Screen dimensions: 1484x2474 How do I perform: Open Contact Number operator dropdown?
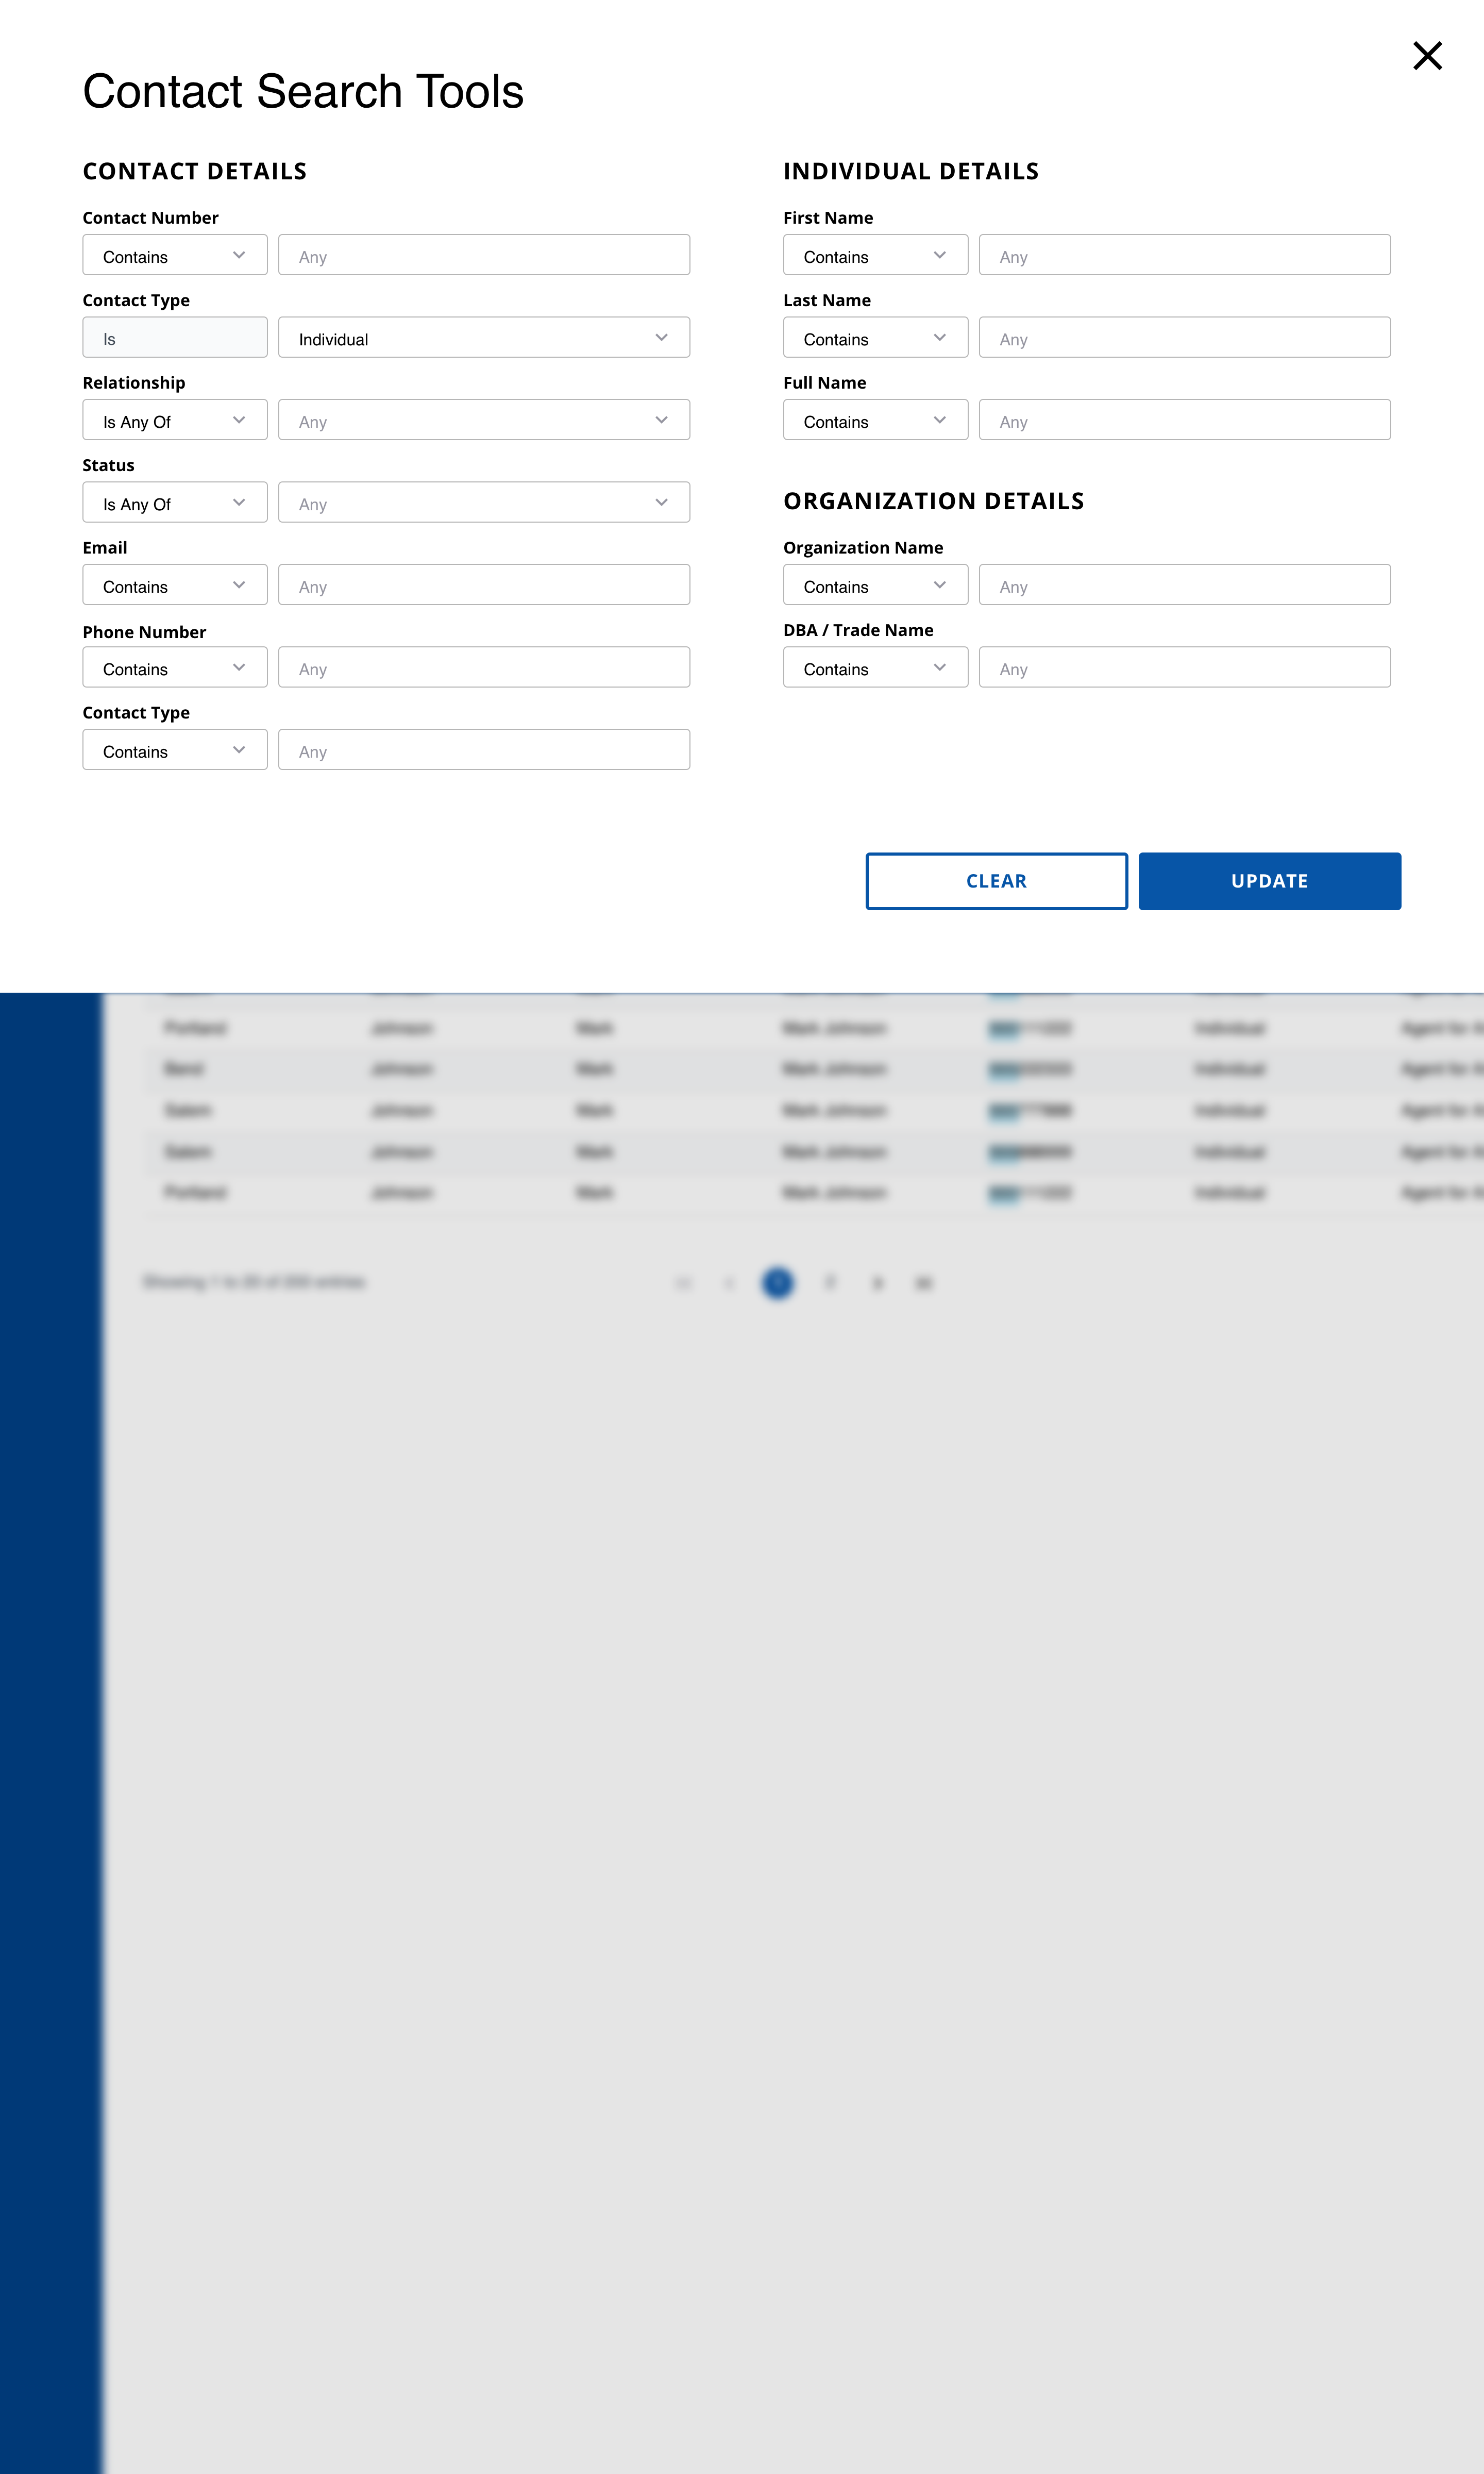tap(174, 256)
